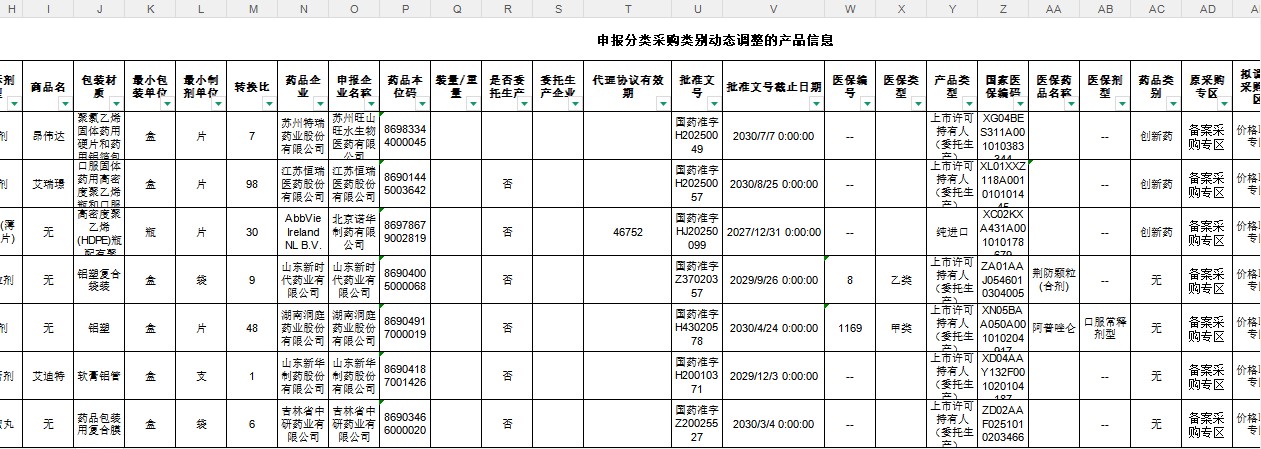This screenshot has height=449, width=1261.
Task: Click the 纯进口 product type cell
Action: [x=949, y=232]
